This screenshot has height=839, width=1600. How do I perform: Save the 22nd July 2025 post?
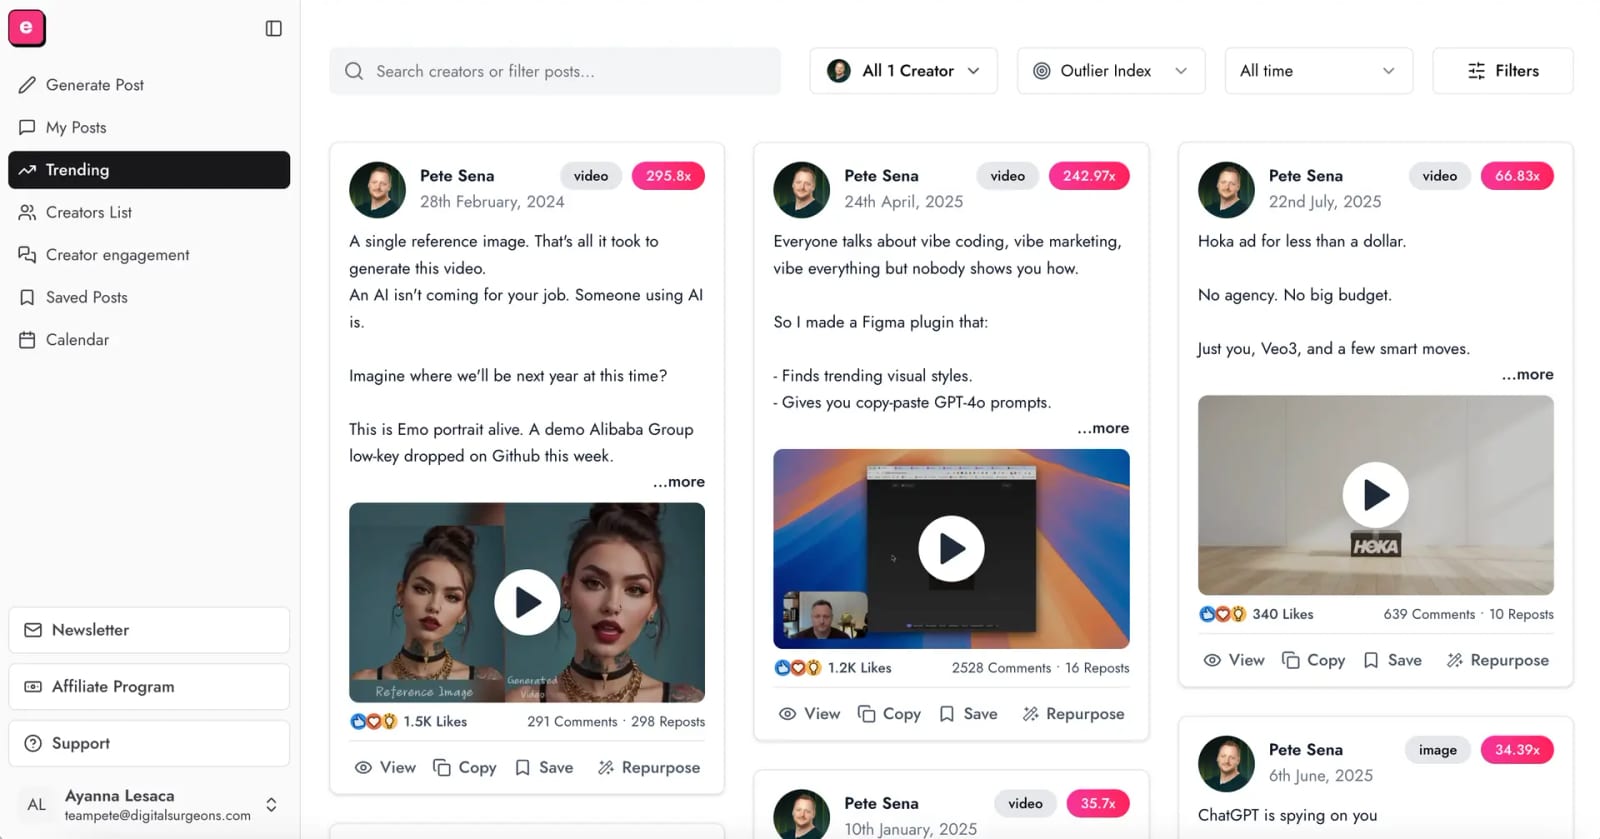pyautogui.click(x=1392, y=660)
